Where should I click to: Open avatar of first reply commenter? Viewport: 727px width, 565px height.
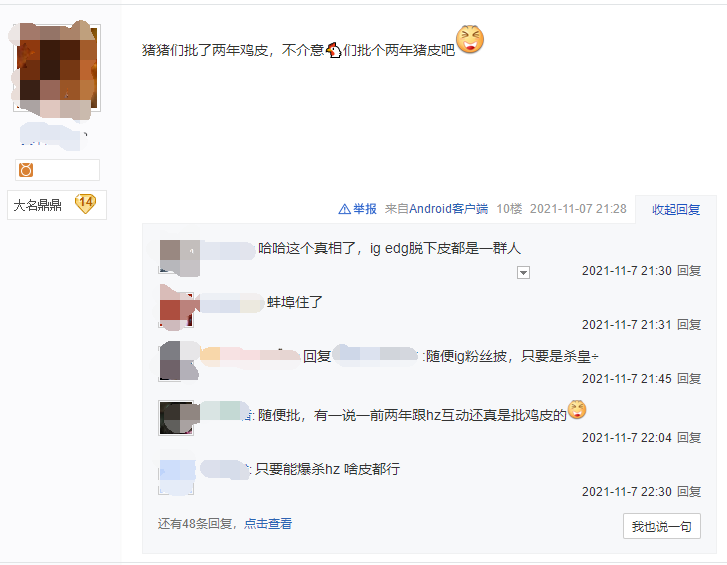[x=179, y=257]
